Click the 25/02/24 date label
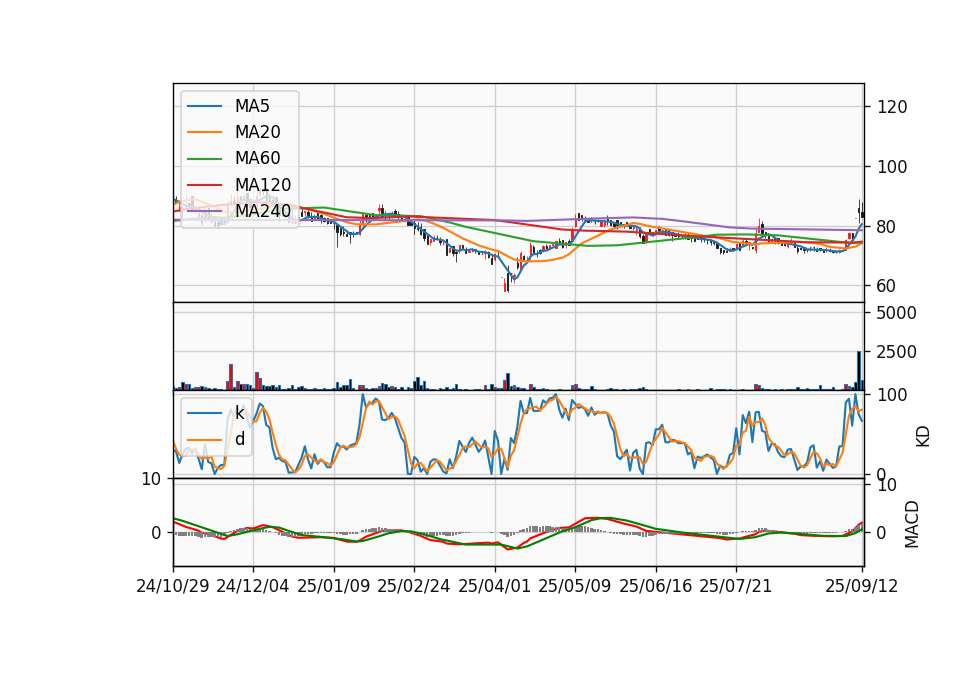 pyautogui.click(x=414, y=586)
